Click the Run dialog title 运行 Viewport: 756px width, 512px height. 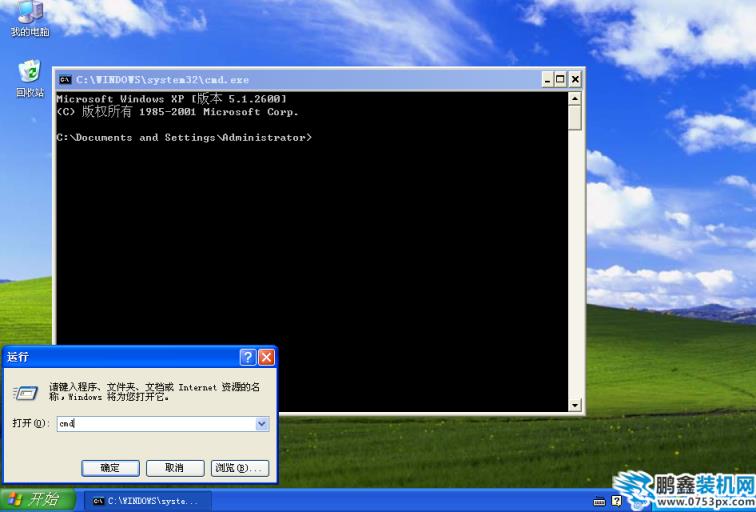[x=18, y=357]
